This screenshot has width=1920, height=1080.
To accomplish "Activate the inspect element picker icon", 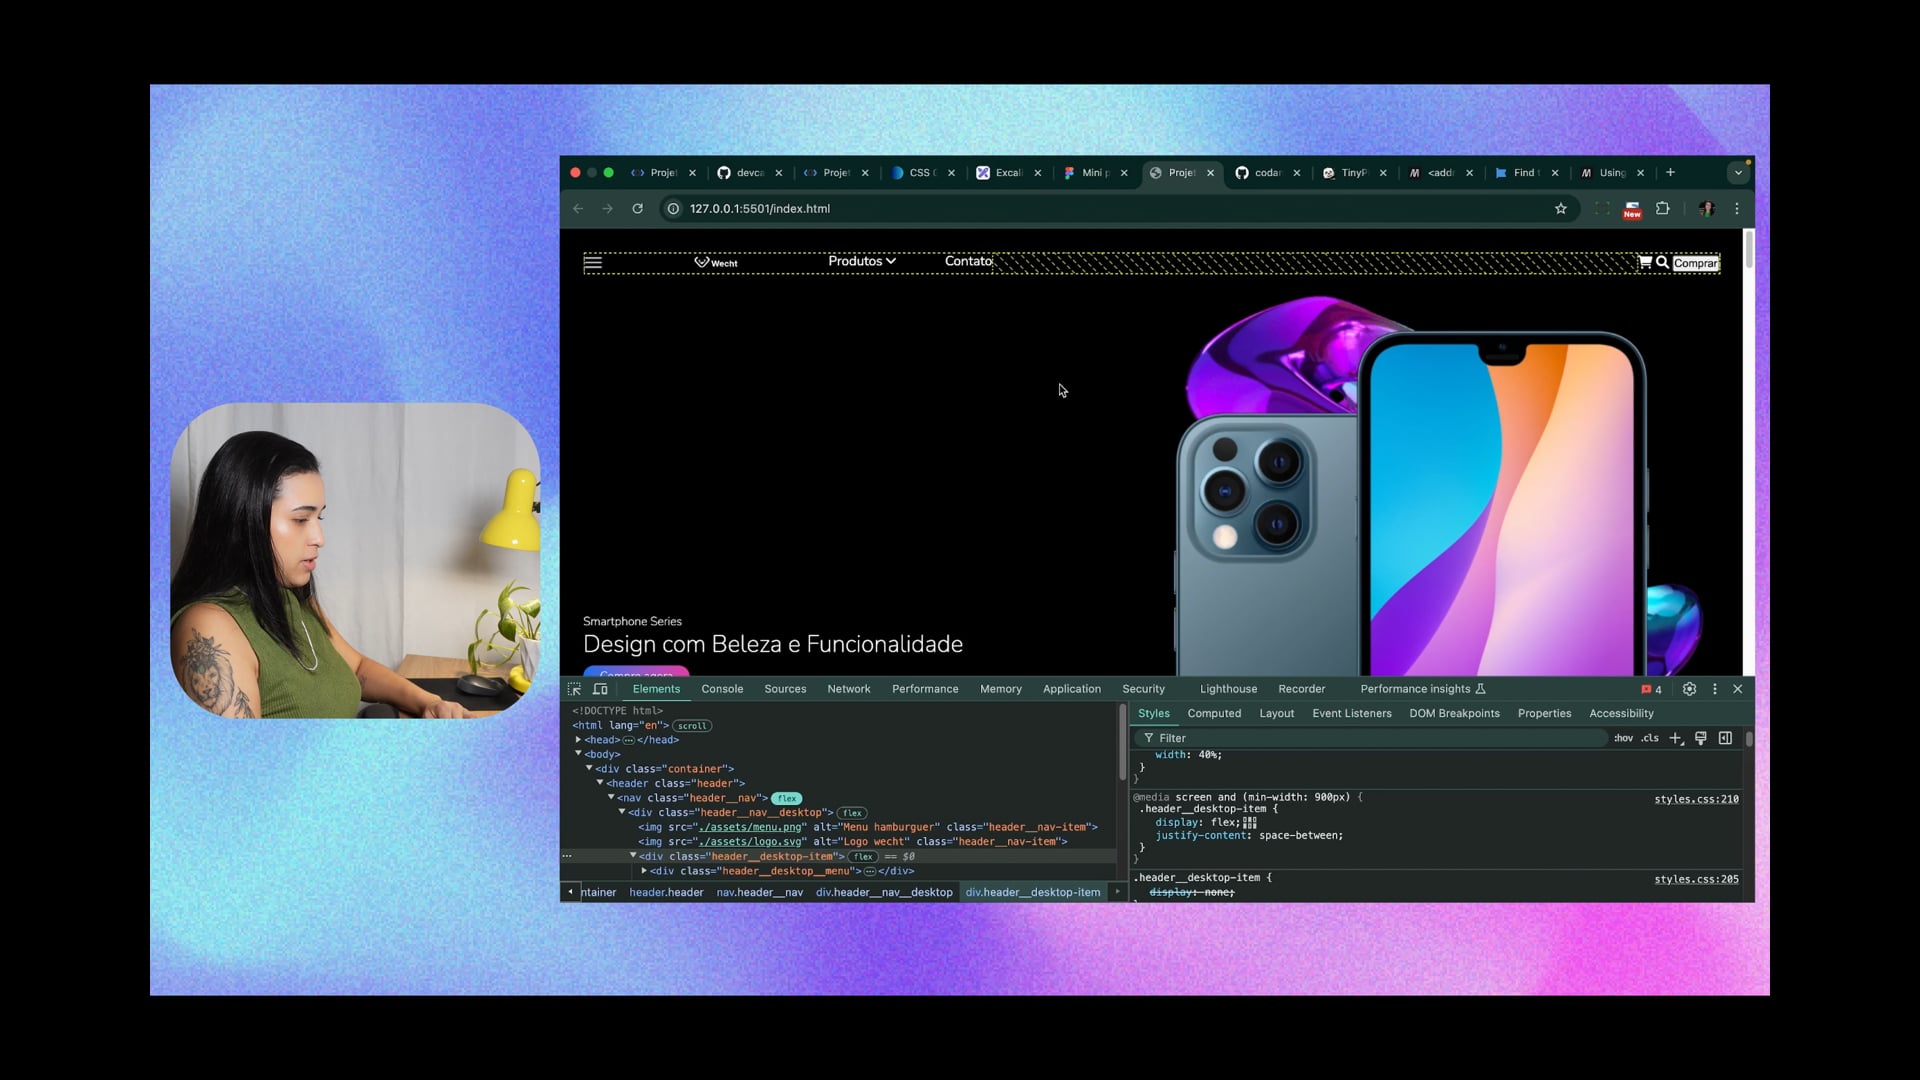I will coord(574,689).
